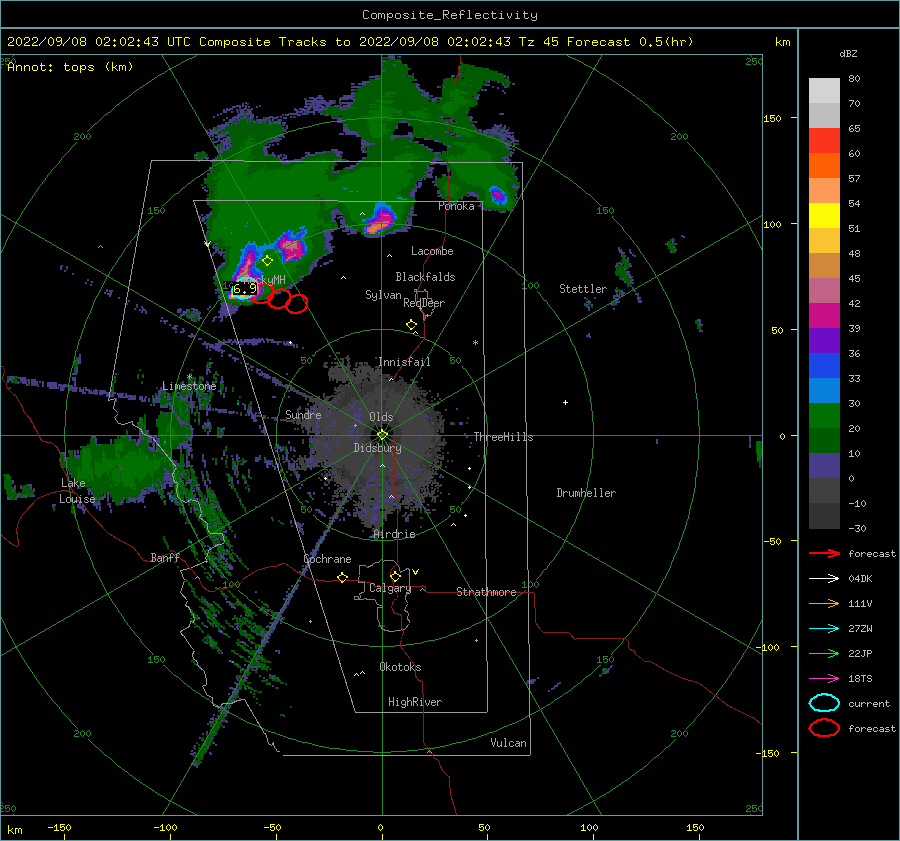Viewport: 900px width, 841px height.
Task: Click the Blackfalds city label
Action: [x=425, y=277]
